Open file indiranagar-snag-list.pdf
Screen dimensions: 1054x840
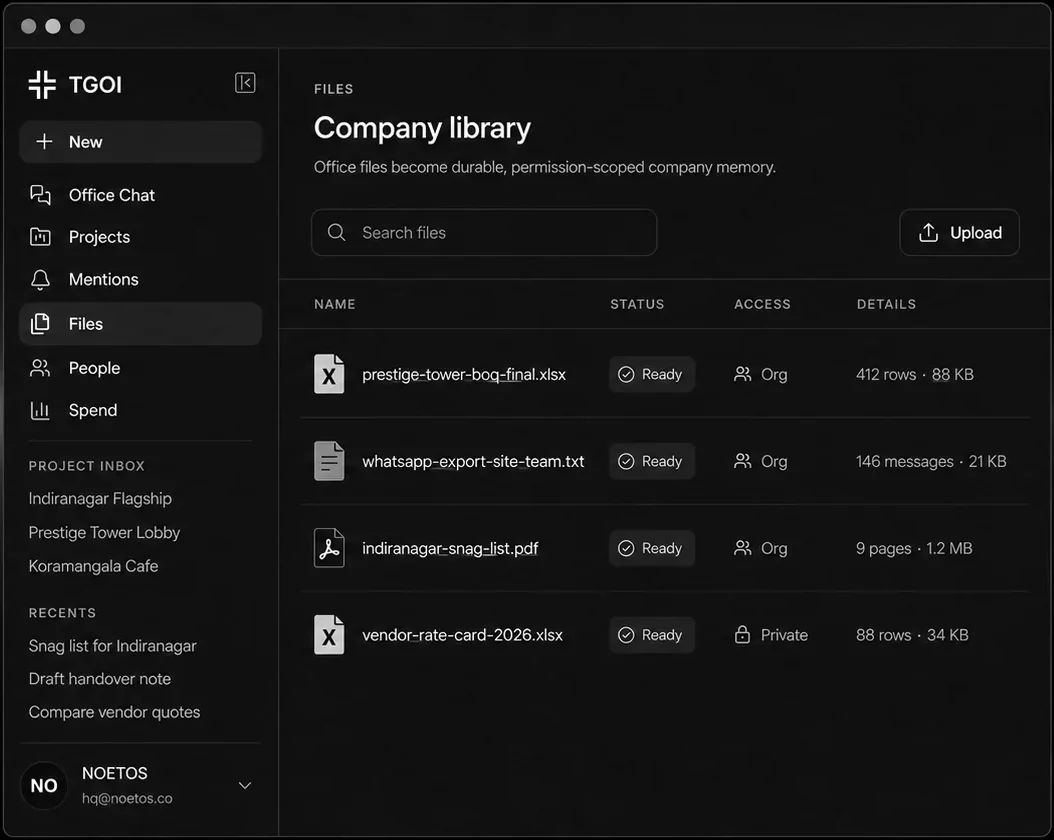(450, 548)
